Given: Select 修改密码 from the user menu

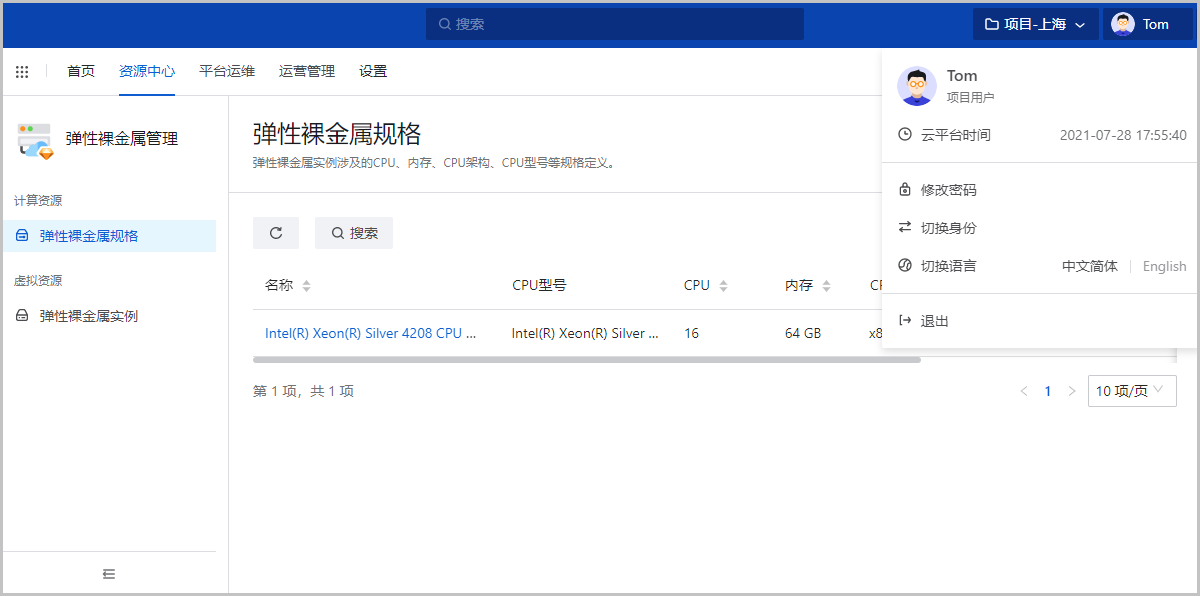Looking at the screenshot, I should (948, 190).
